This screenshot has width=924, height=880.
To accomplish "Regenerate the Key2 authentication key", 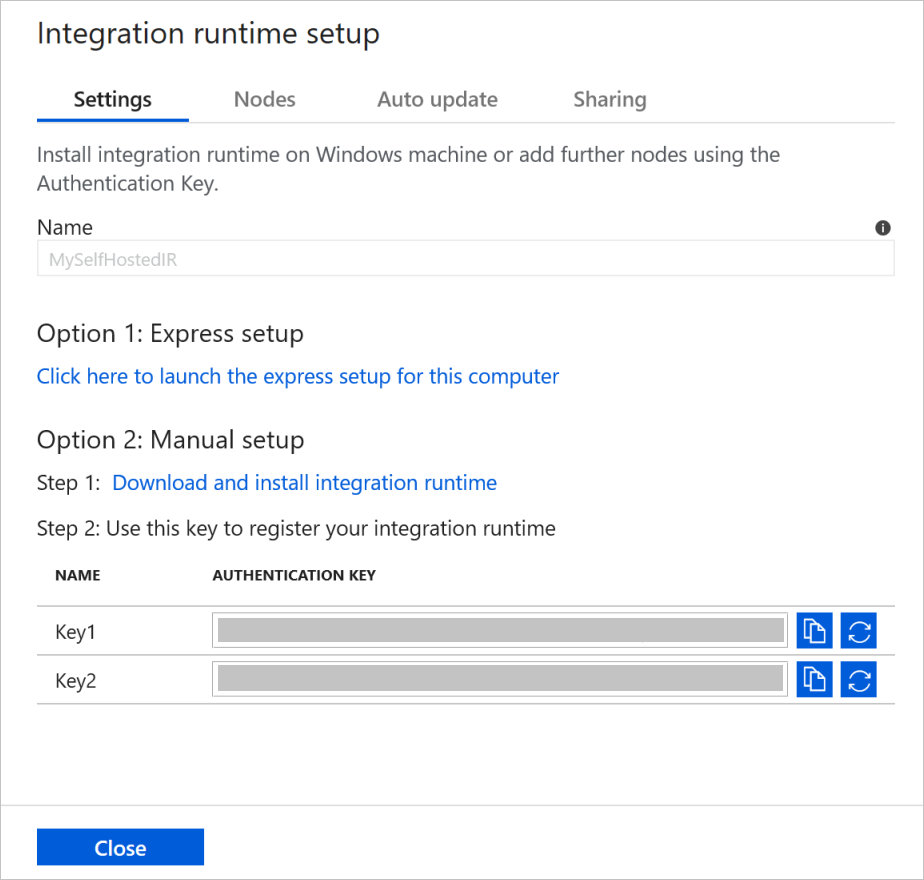I will (x=858, y=679).
